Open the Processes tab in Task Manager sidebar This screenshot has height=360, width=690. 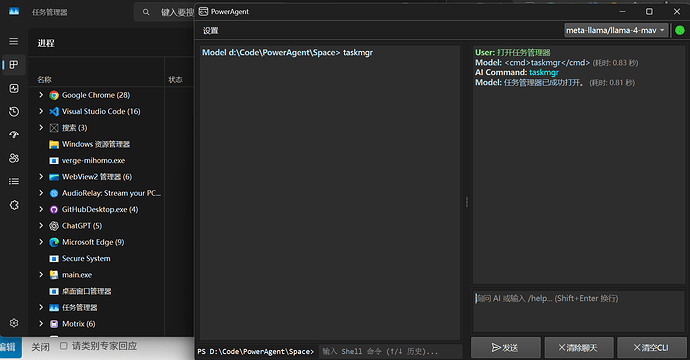coord(14,65)
